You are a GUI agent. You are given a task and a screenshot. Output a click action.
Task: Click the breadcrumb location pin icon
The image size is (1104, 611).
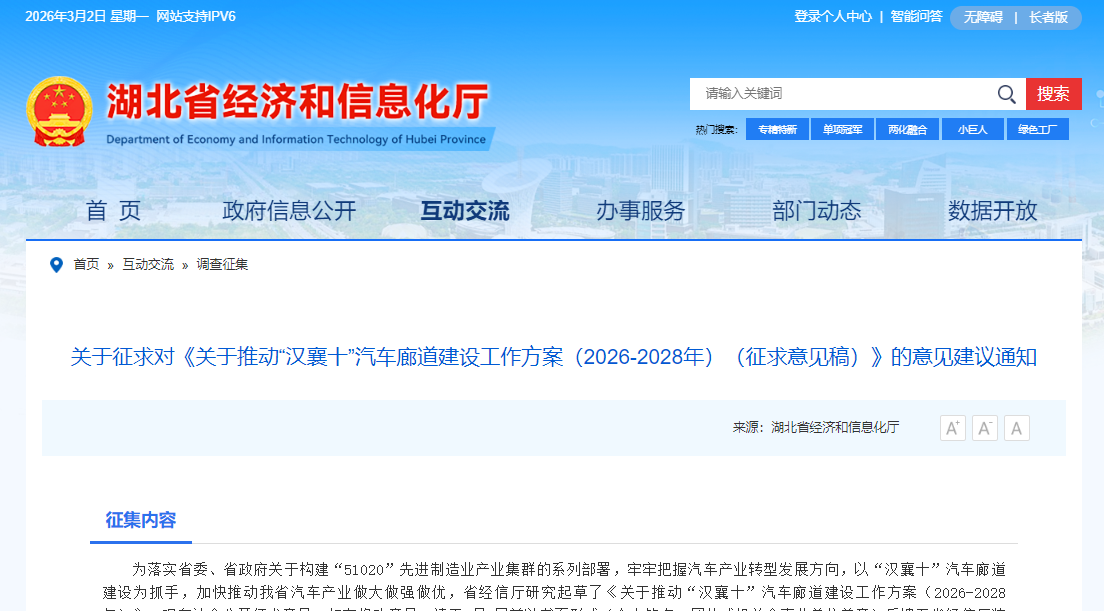(x=56, y=265)
